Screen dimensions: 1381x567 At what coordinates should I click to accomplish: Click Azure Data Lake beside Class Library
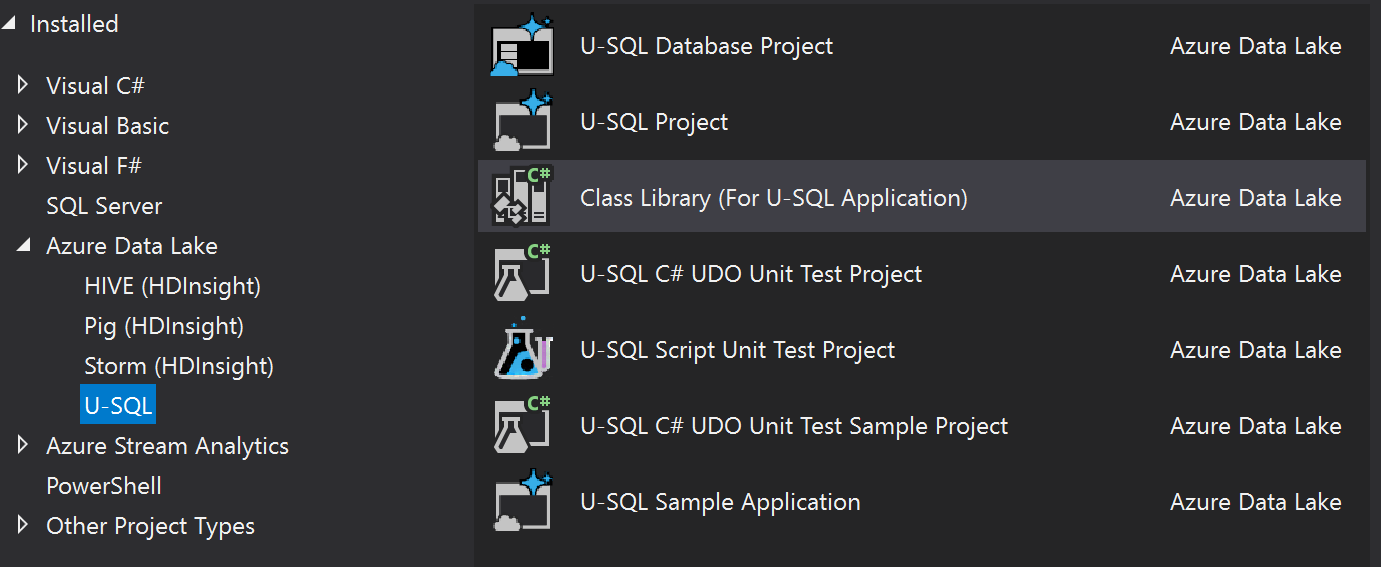coord(1256,198)
